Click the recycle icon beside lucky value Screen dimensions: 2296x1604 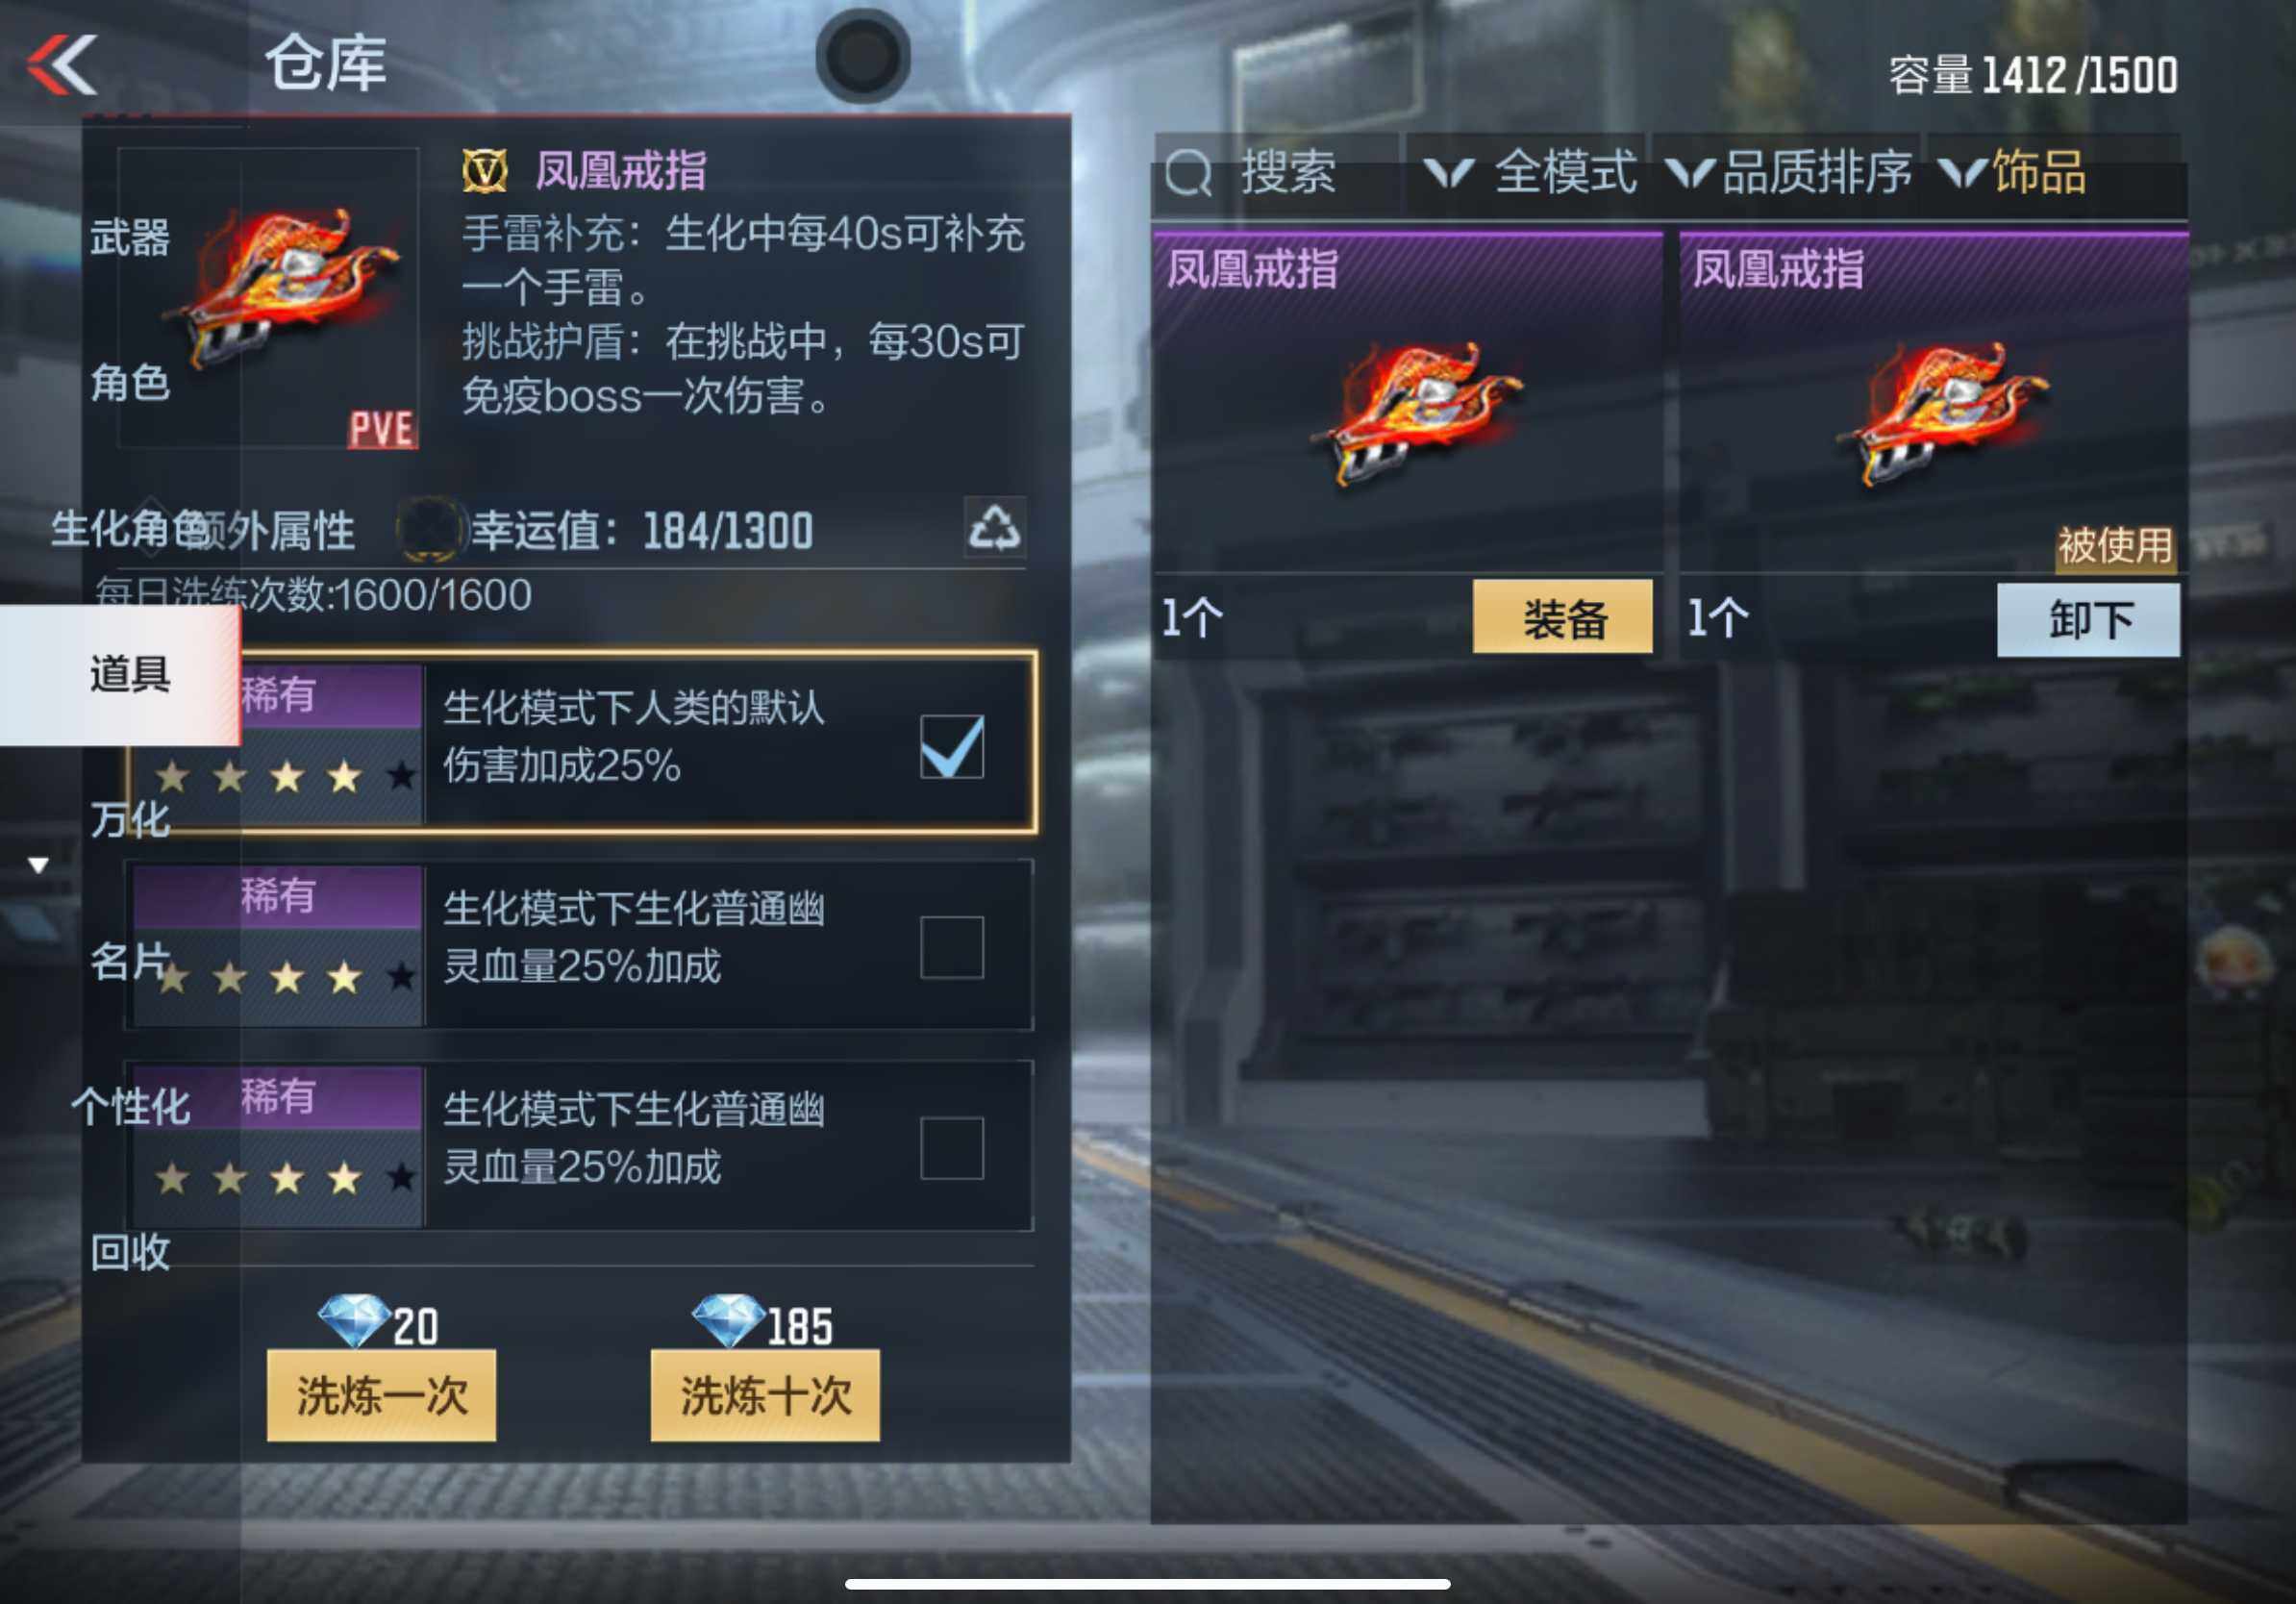tap(994, 526)
